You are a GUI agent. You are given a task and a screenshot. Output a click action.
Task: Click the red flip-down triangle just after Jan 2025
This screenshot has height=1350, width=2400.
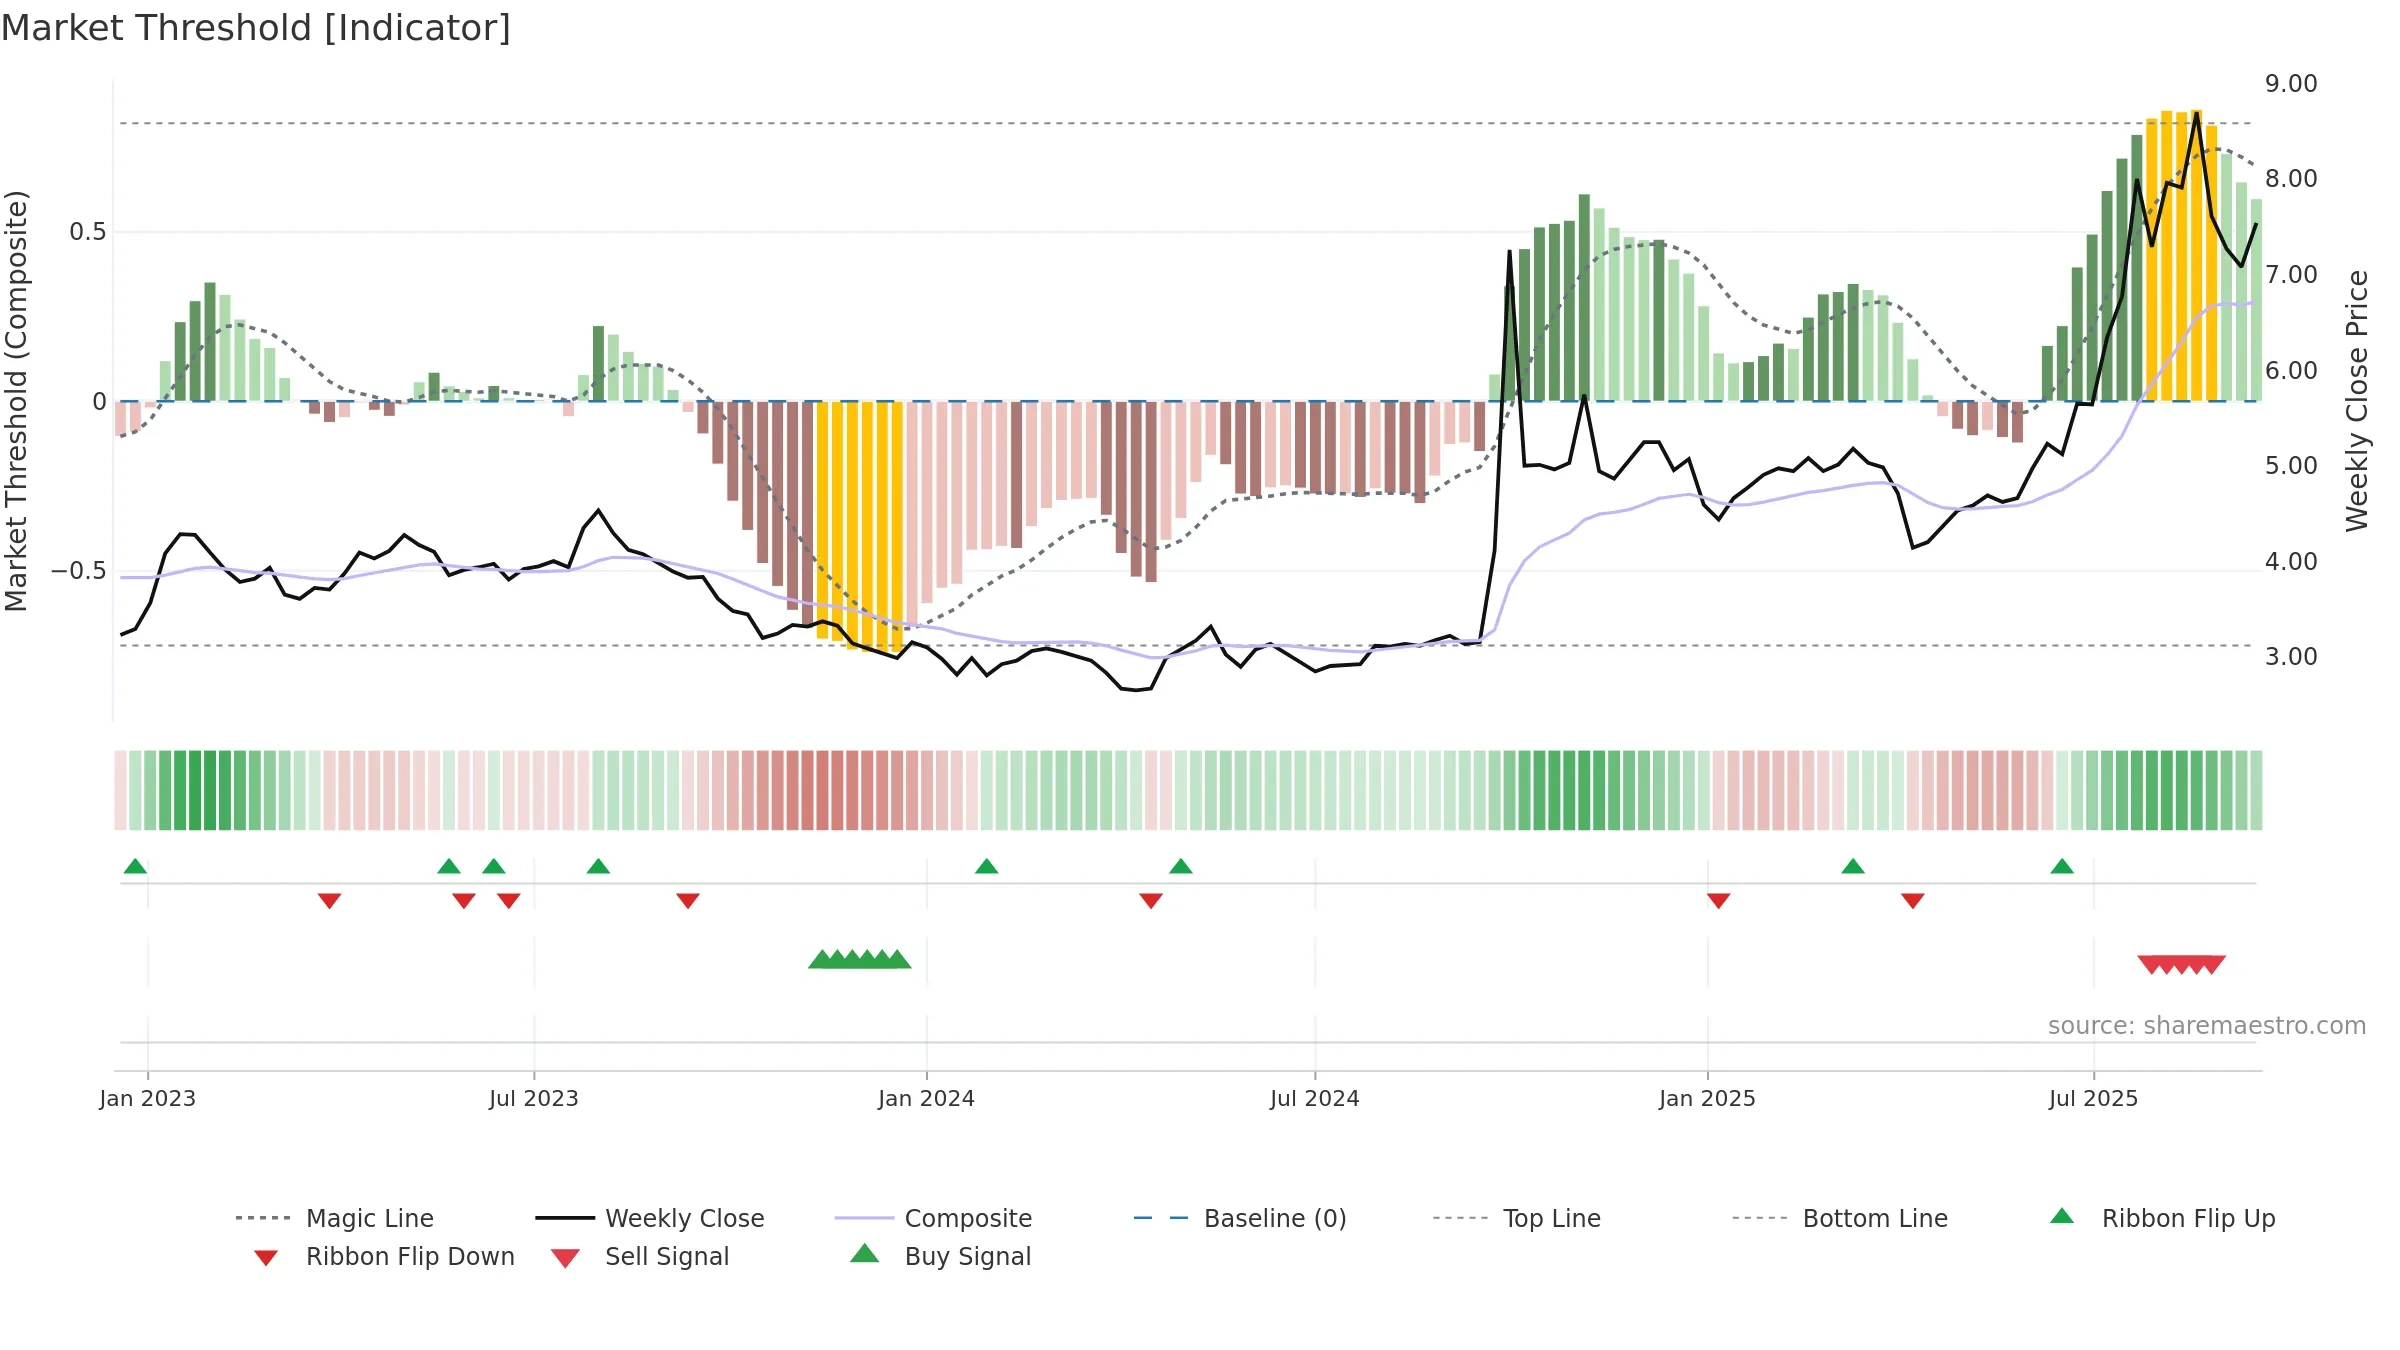1719,901
